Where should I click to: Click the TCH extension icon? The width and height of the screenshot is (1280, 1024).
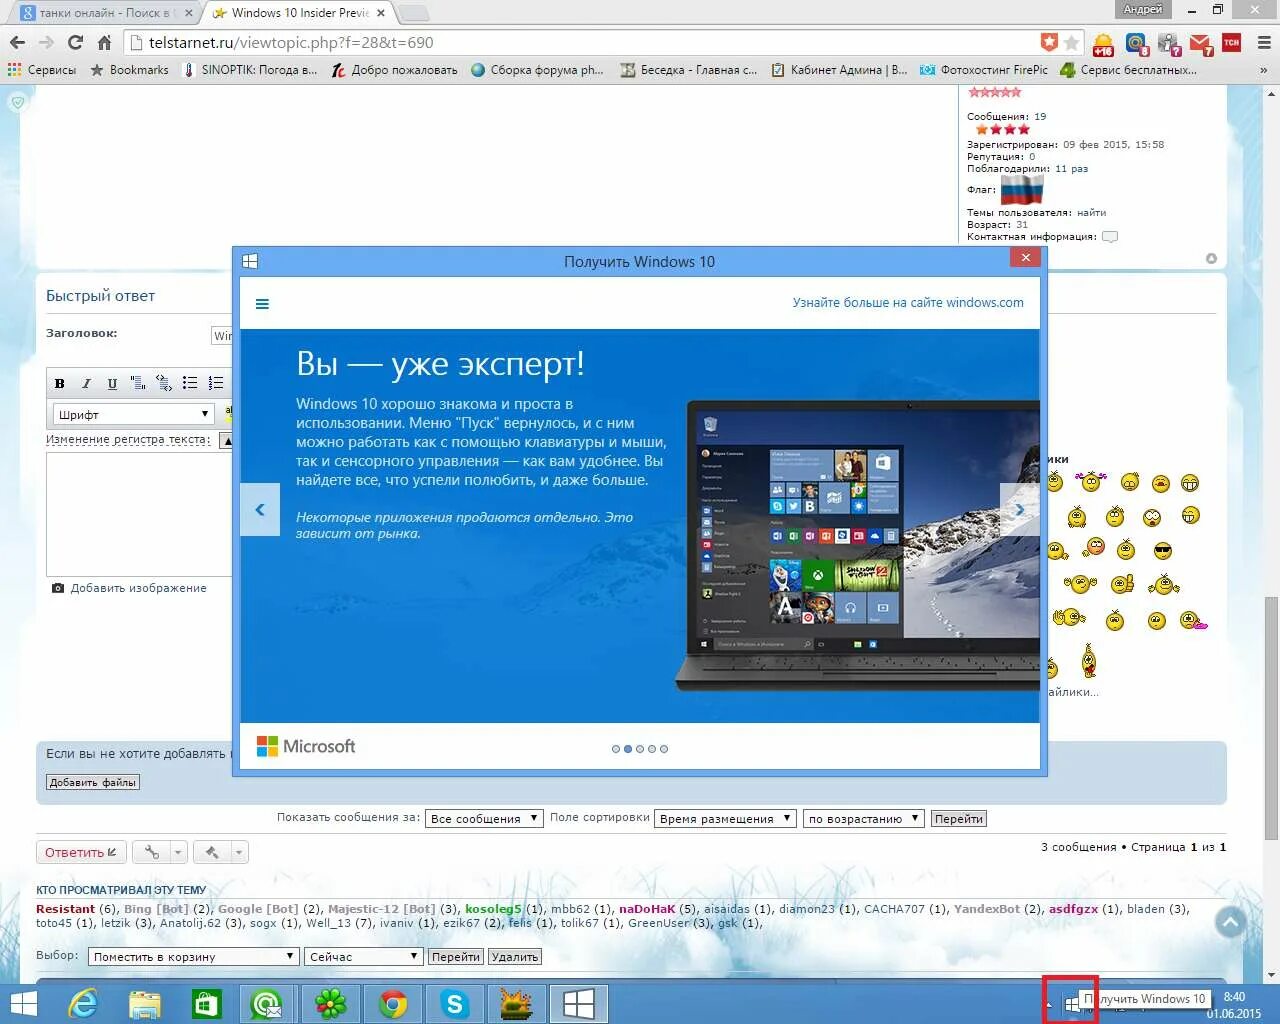[x=1232, y=42]
